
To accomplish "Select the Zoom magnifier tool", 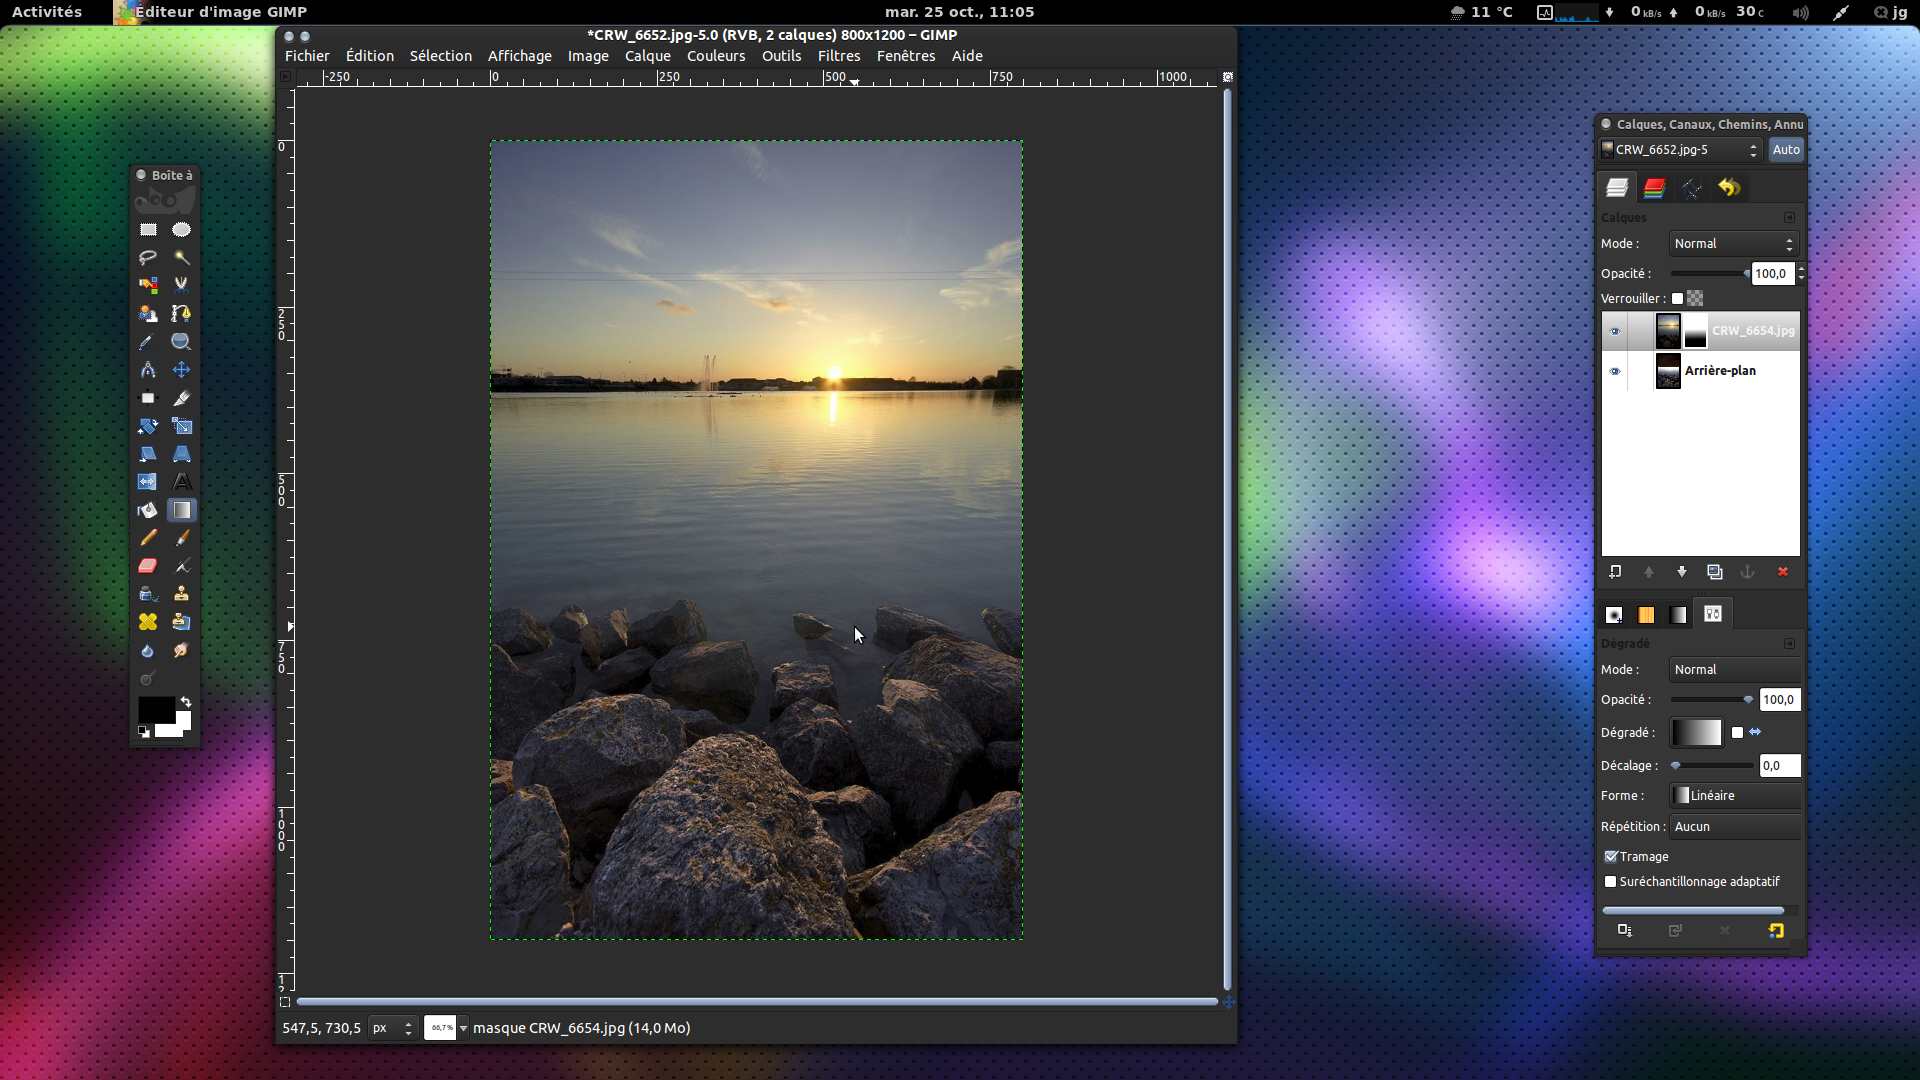I will [181, 342].
